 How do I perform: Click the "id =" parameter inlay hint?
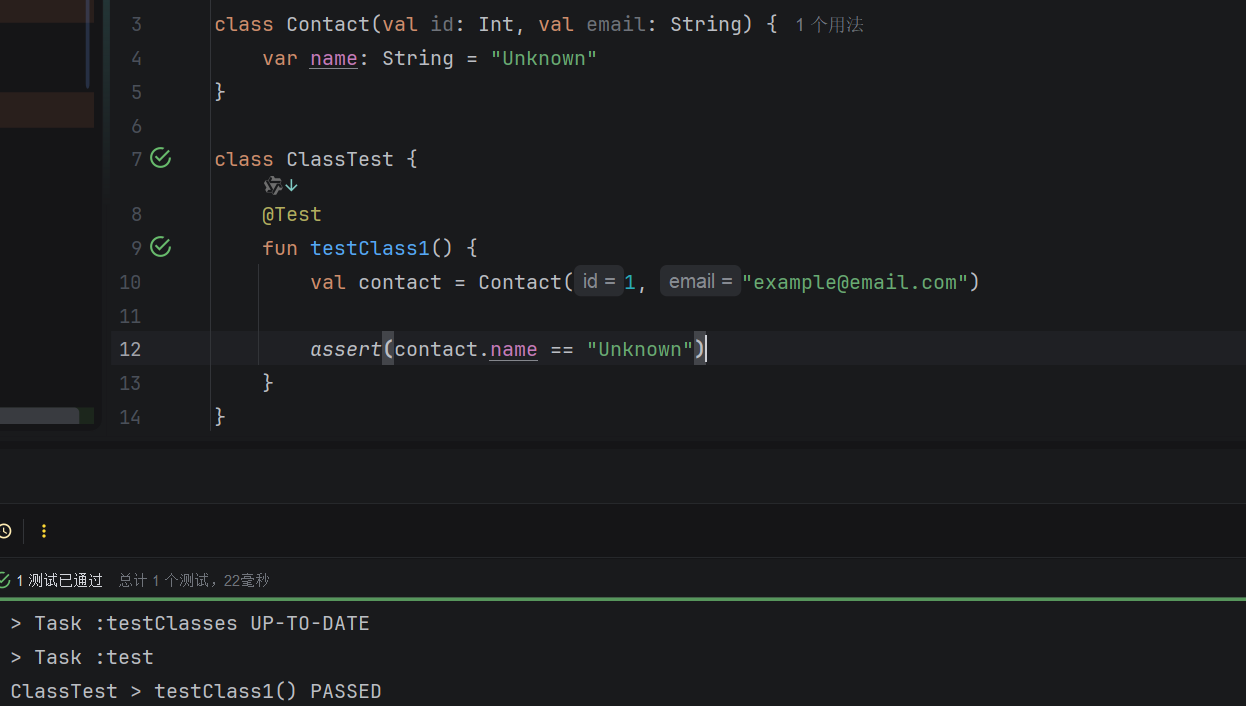598,282
